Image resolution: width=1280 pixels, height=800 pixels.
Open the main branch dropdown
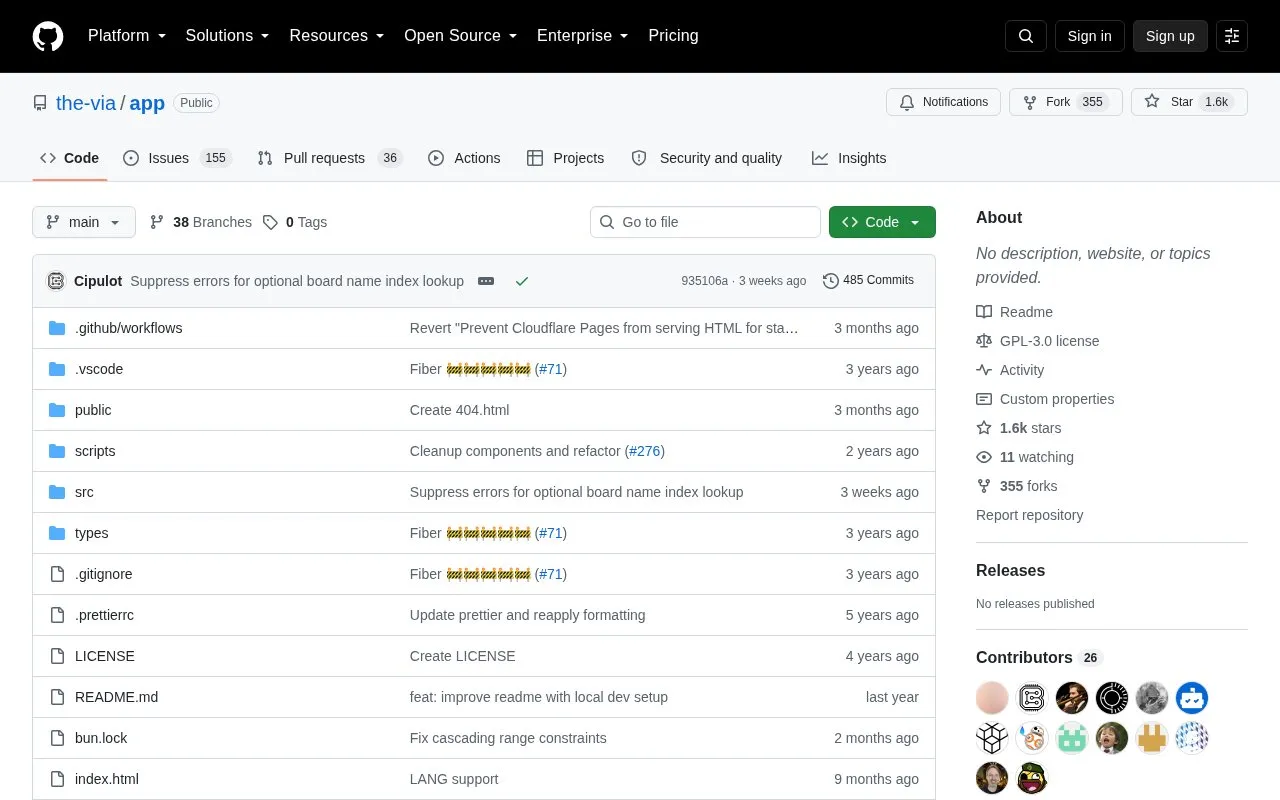pos(84,222)
